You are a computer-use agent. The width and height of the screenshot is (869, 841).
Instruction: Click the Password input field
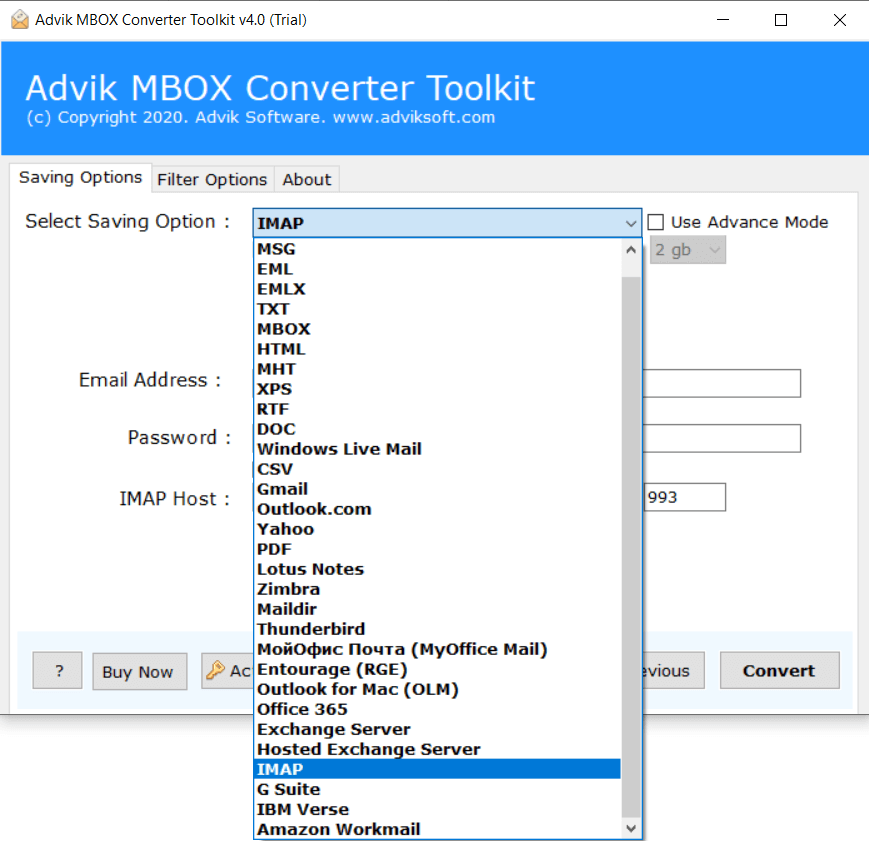(x=721, y=438)
